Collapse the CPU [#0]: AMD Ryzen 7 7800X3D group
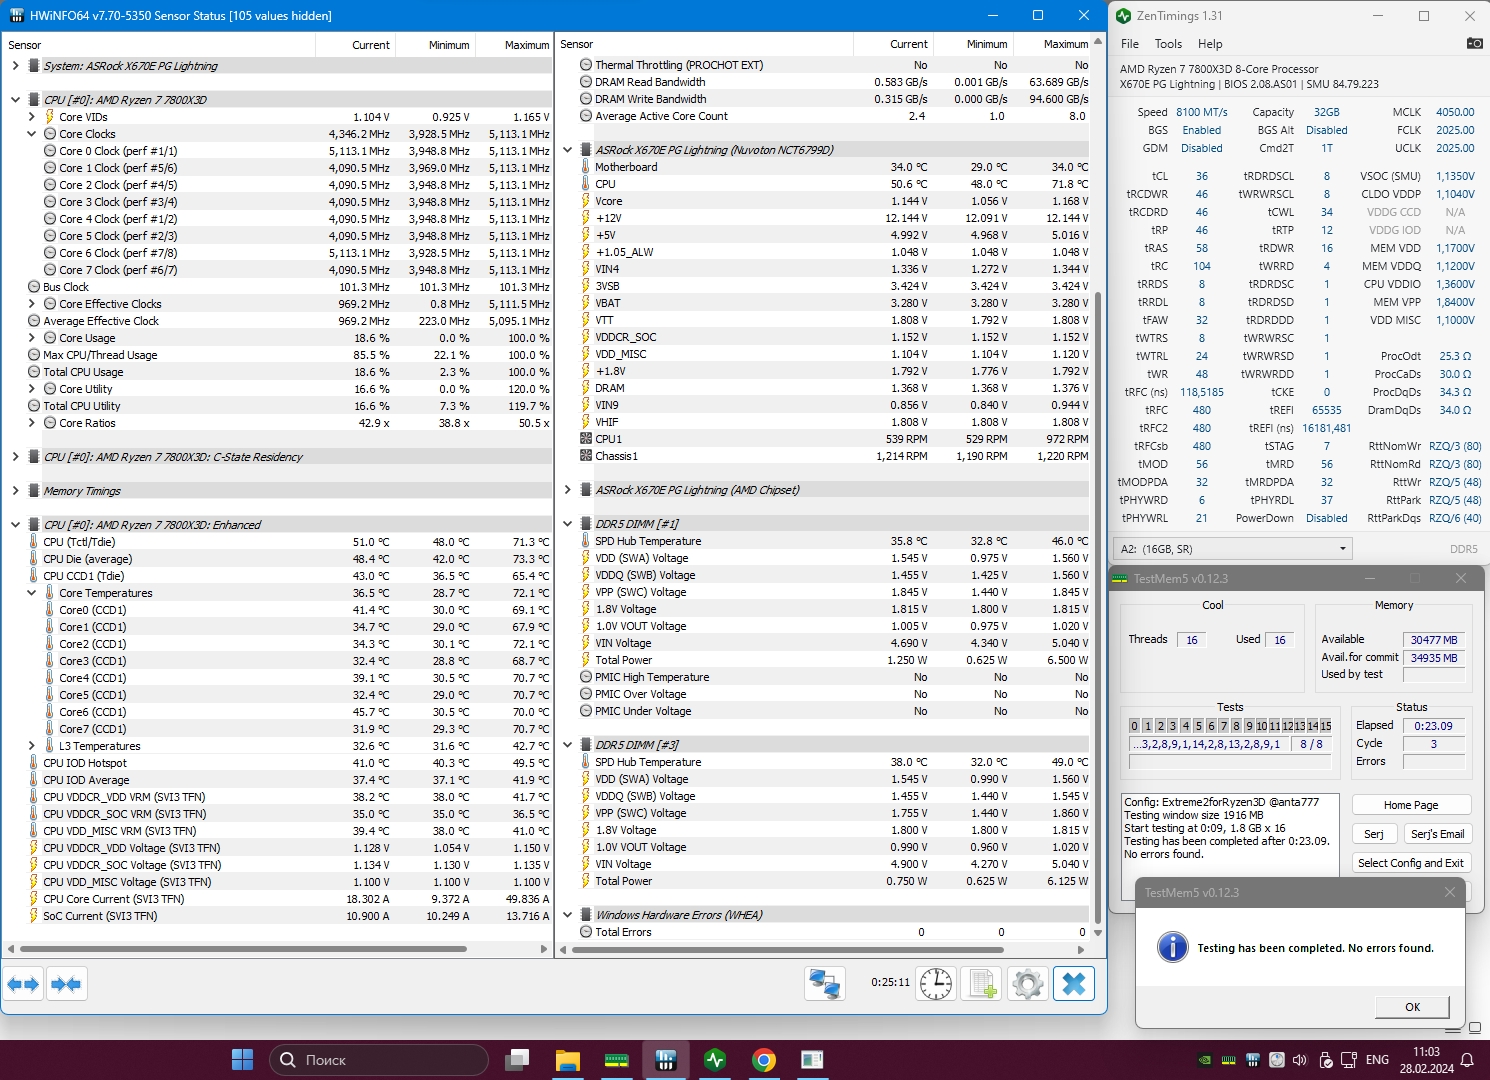 click(x=15, y=100)
